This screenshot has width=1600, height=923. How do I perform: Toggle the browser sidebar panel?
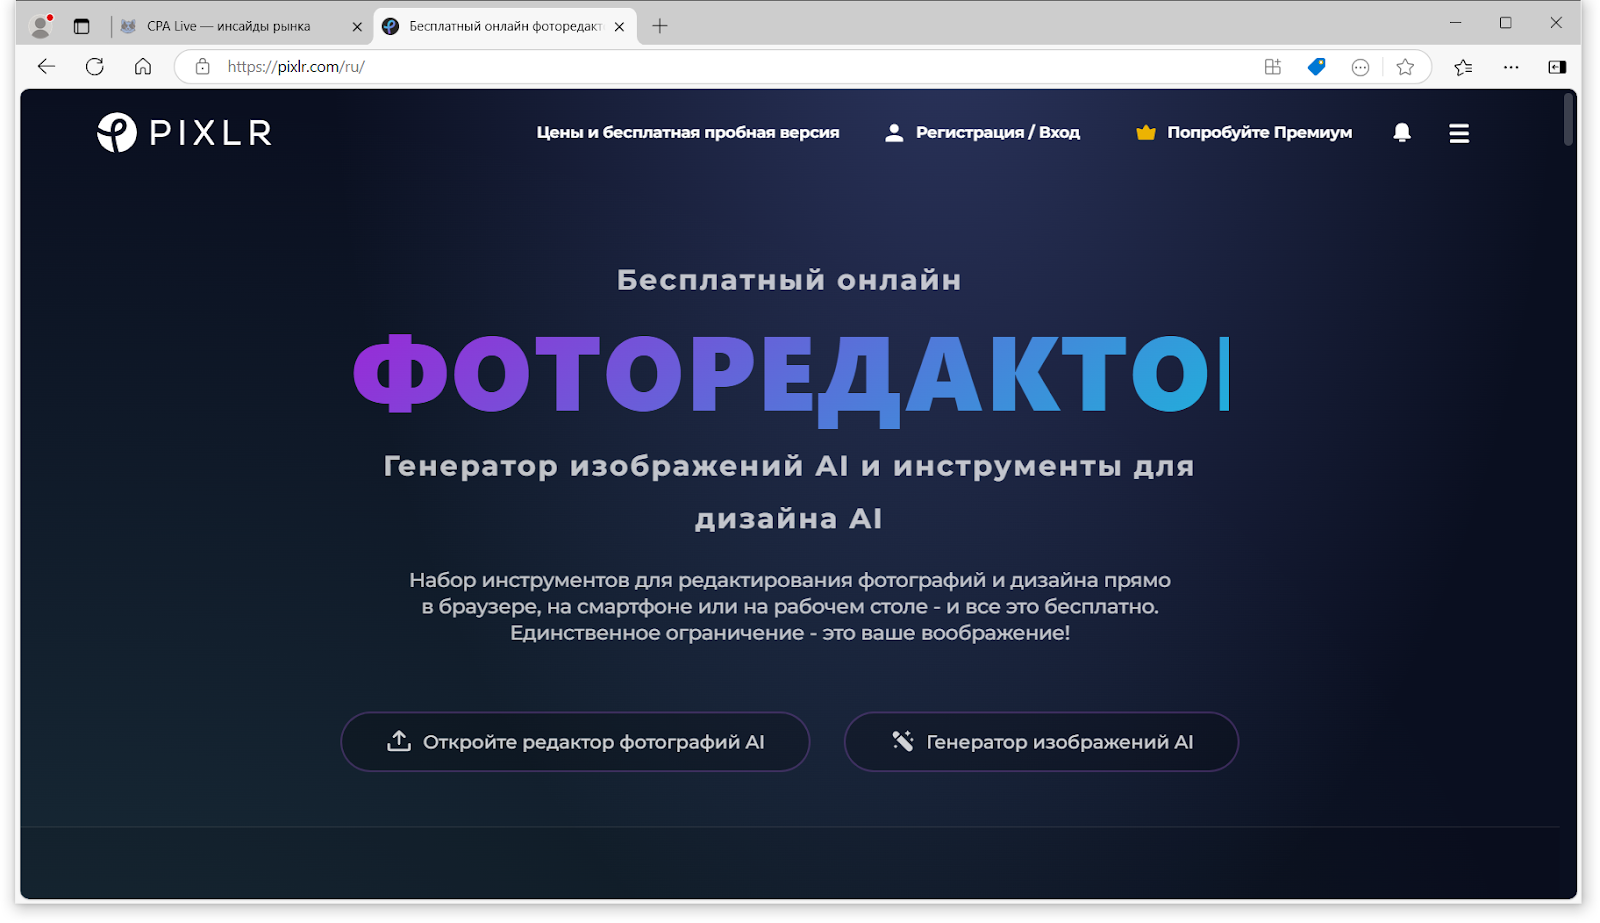(1557, 67)
